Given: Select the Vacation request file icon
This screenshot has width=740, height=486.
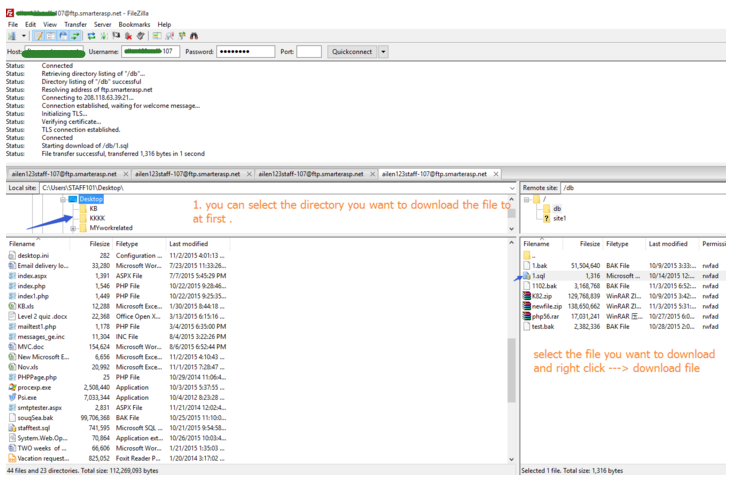Looking at the screenshot, I should click(x=12, y=459).
